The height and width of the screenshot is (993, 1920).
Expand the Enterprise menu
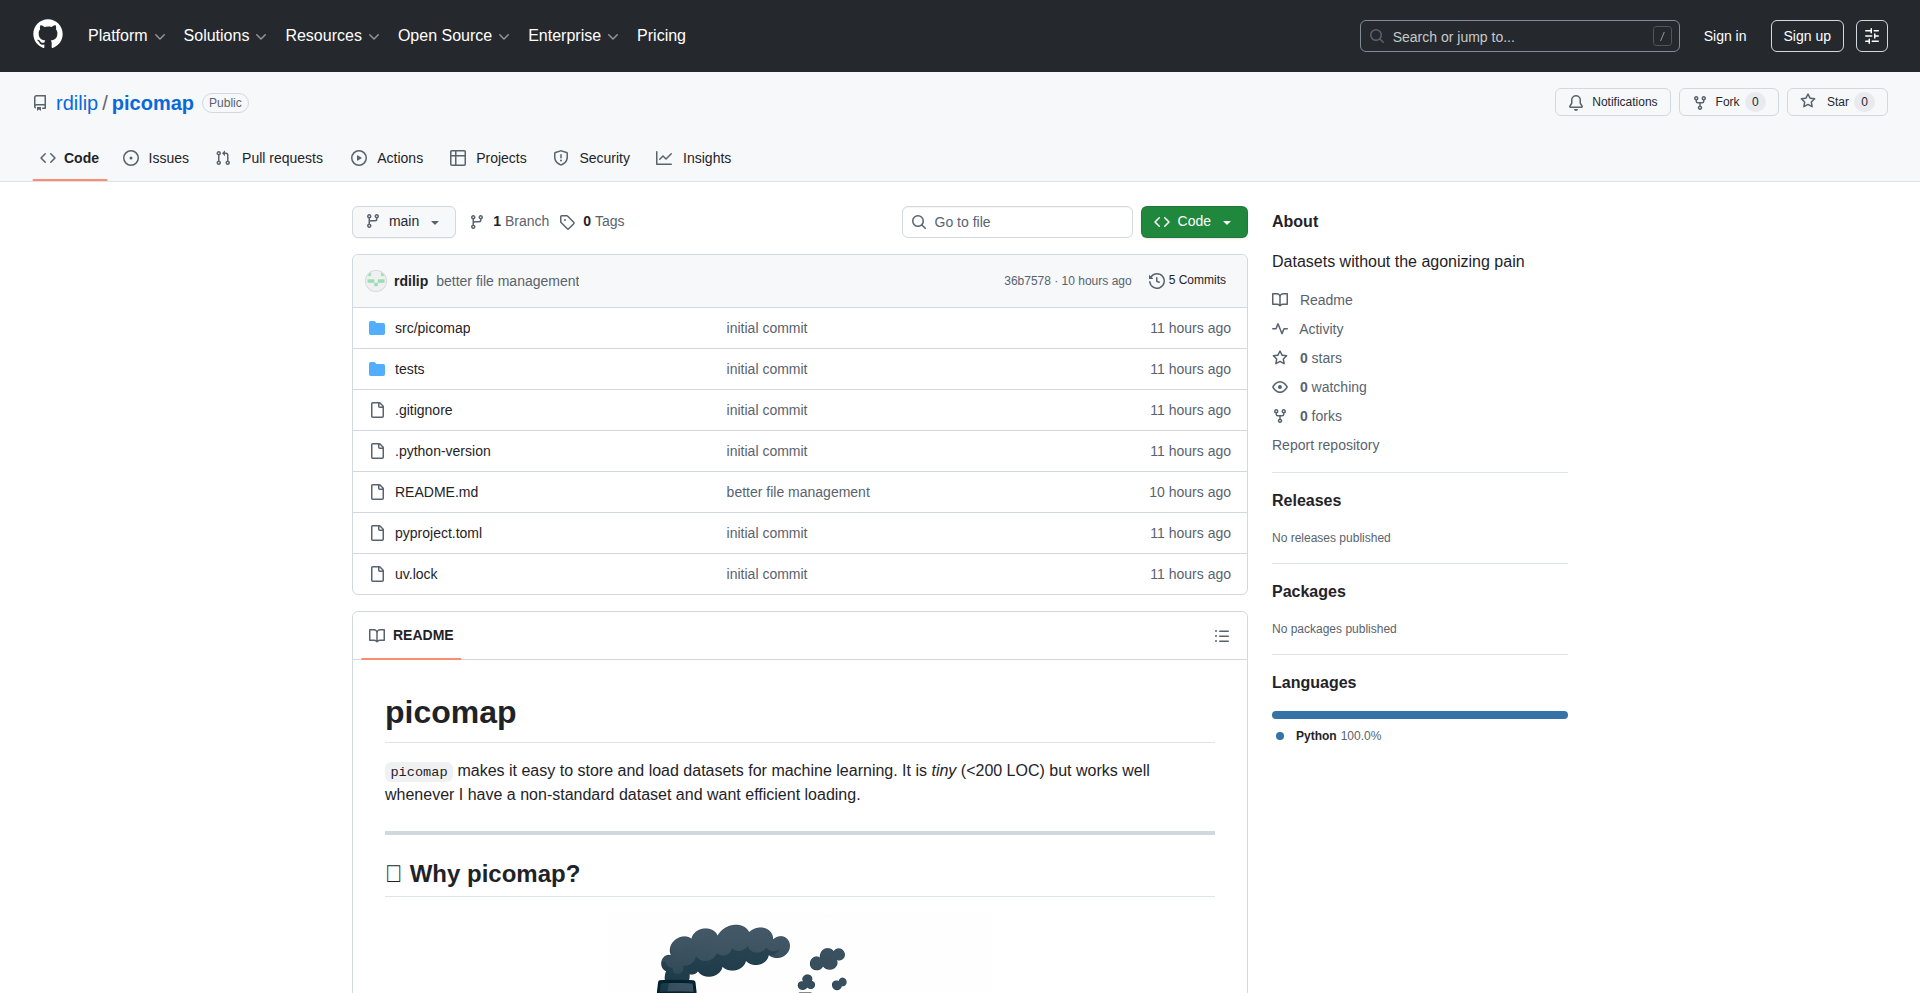[x=573, y=36]
